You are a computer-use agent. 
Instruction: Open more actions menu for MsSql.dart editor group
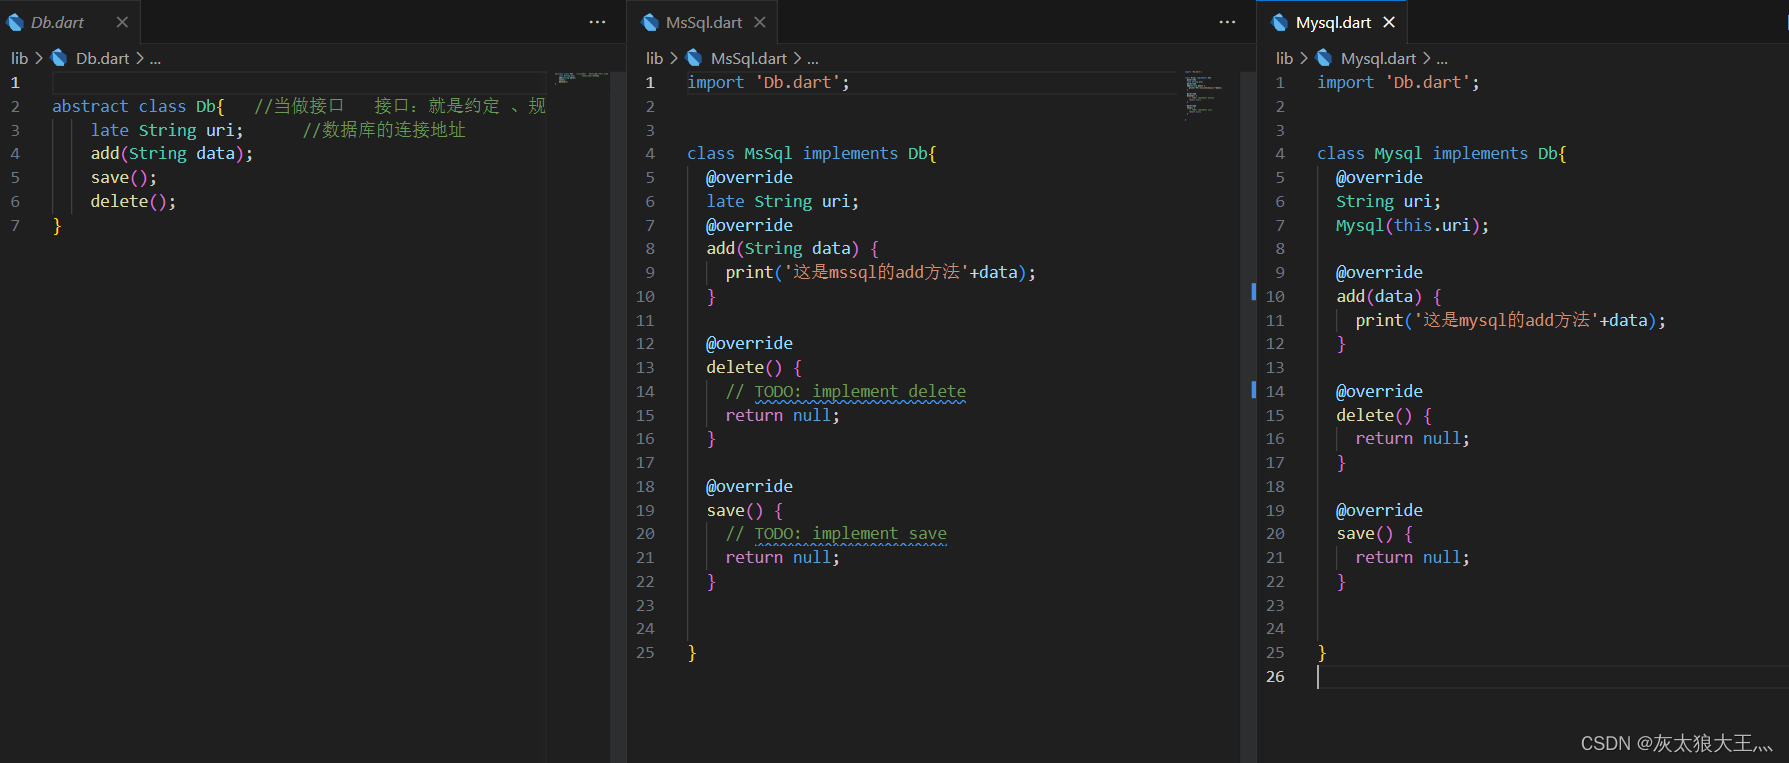[1227, 22]
